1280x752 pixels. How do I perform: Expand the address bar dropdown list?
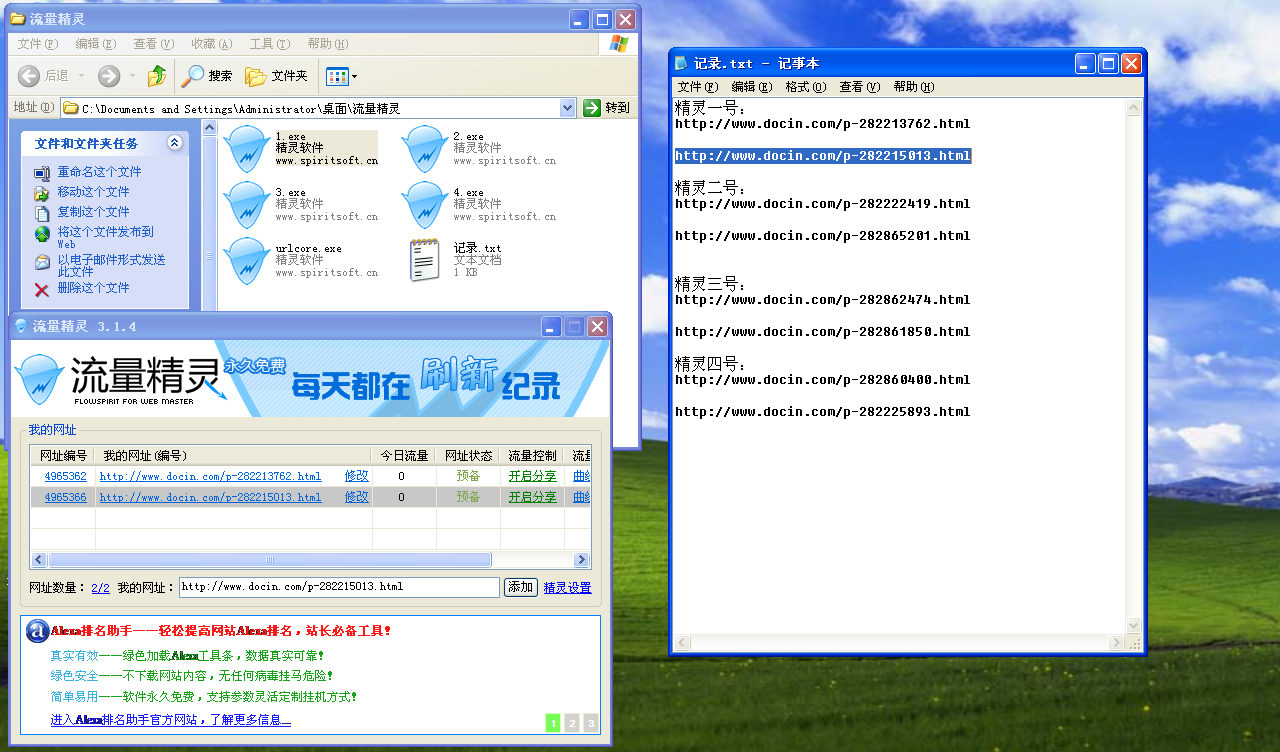[568, 108]
